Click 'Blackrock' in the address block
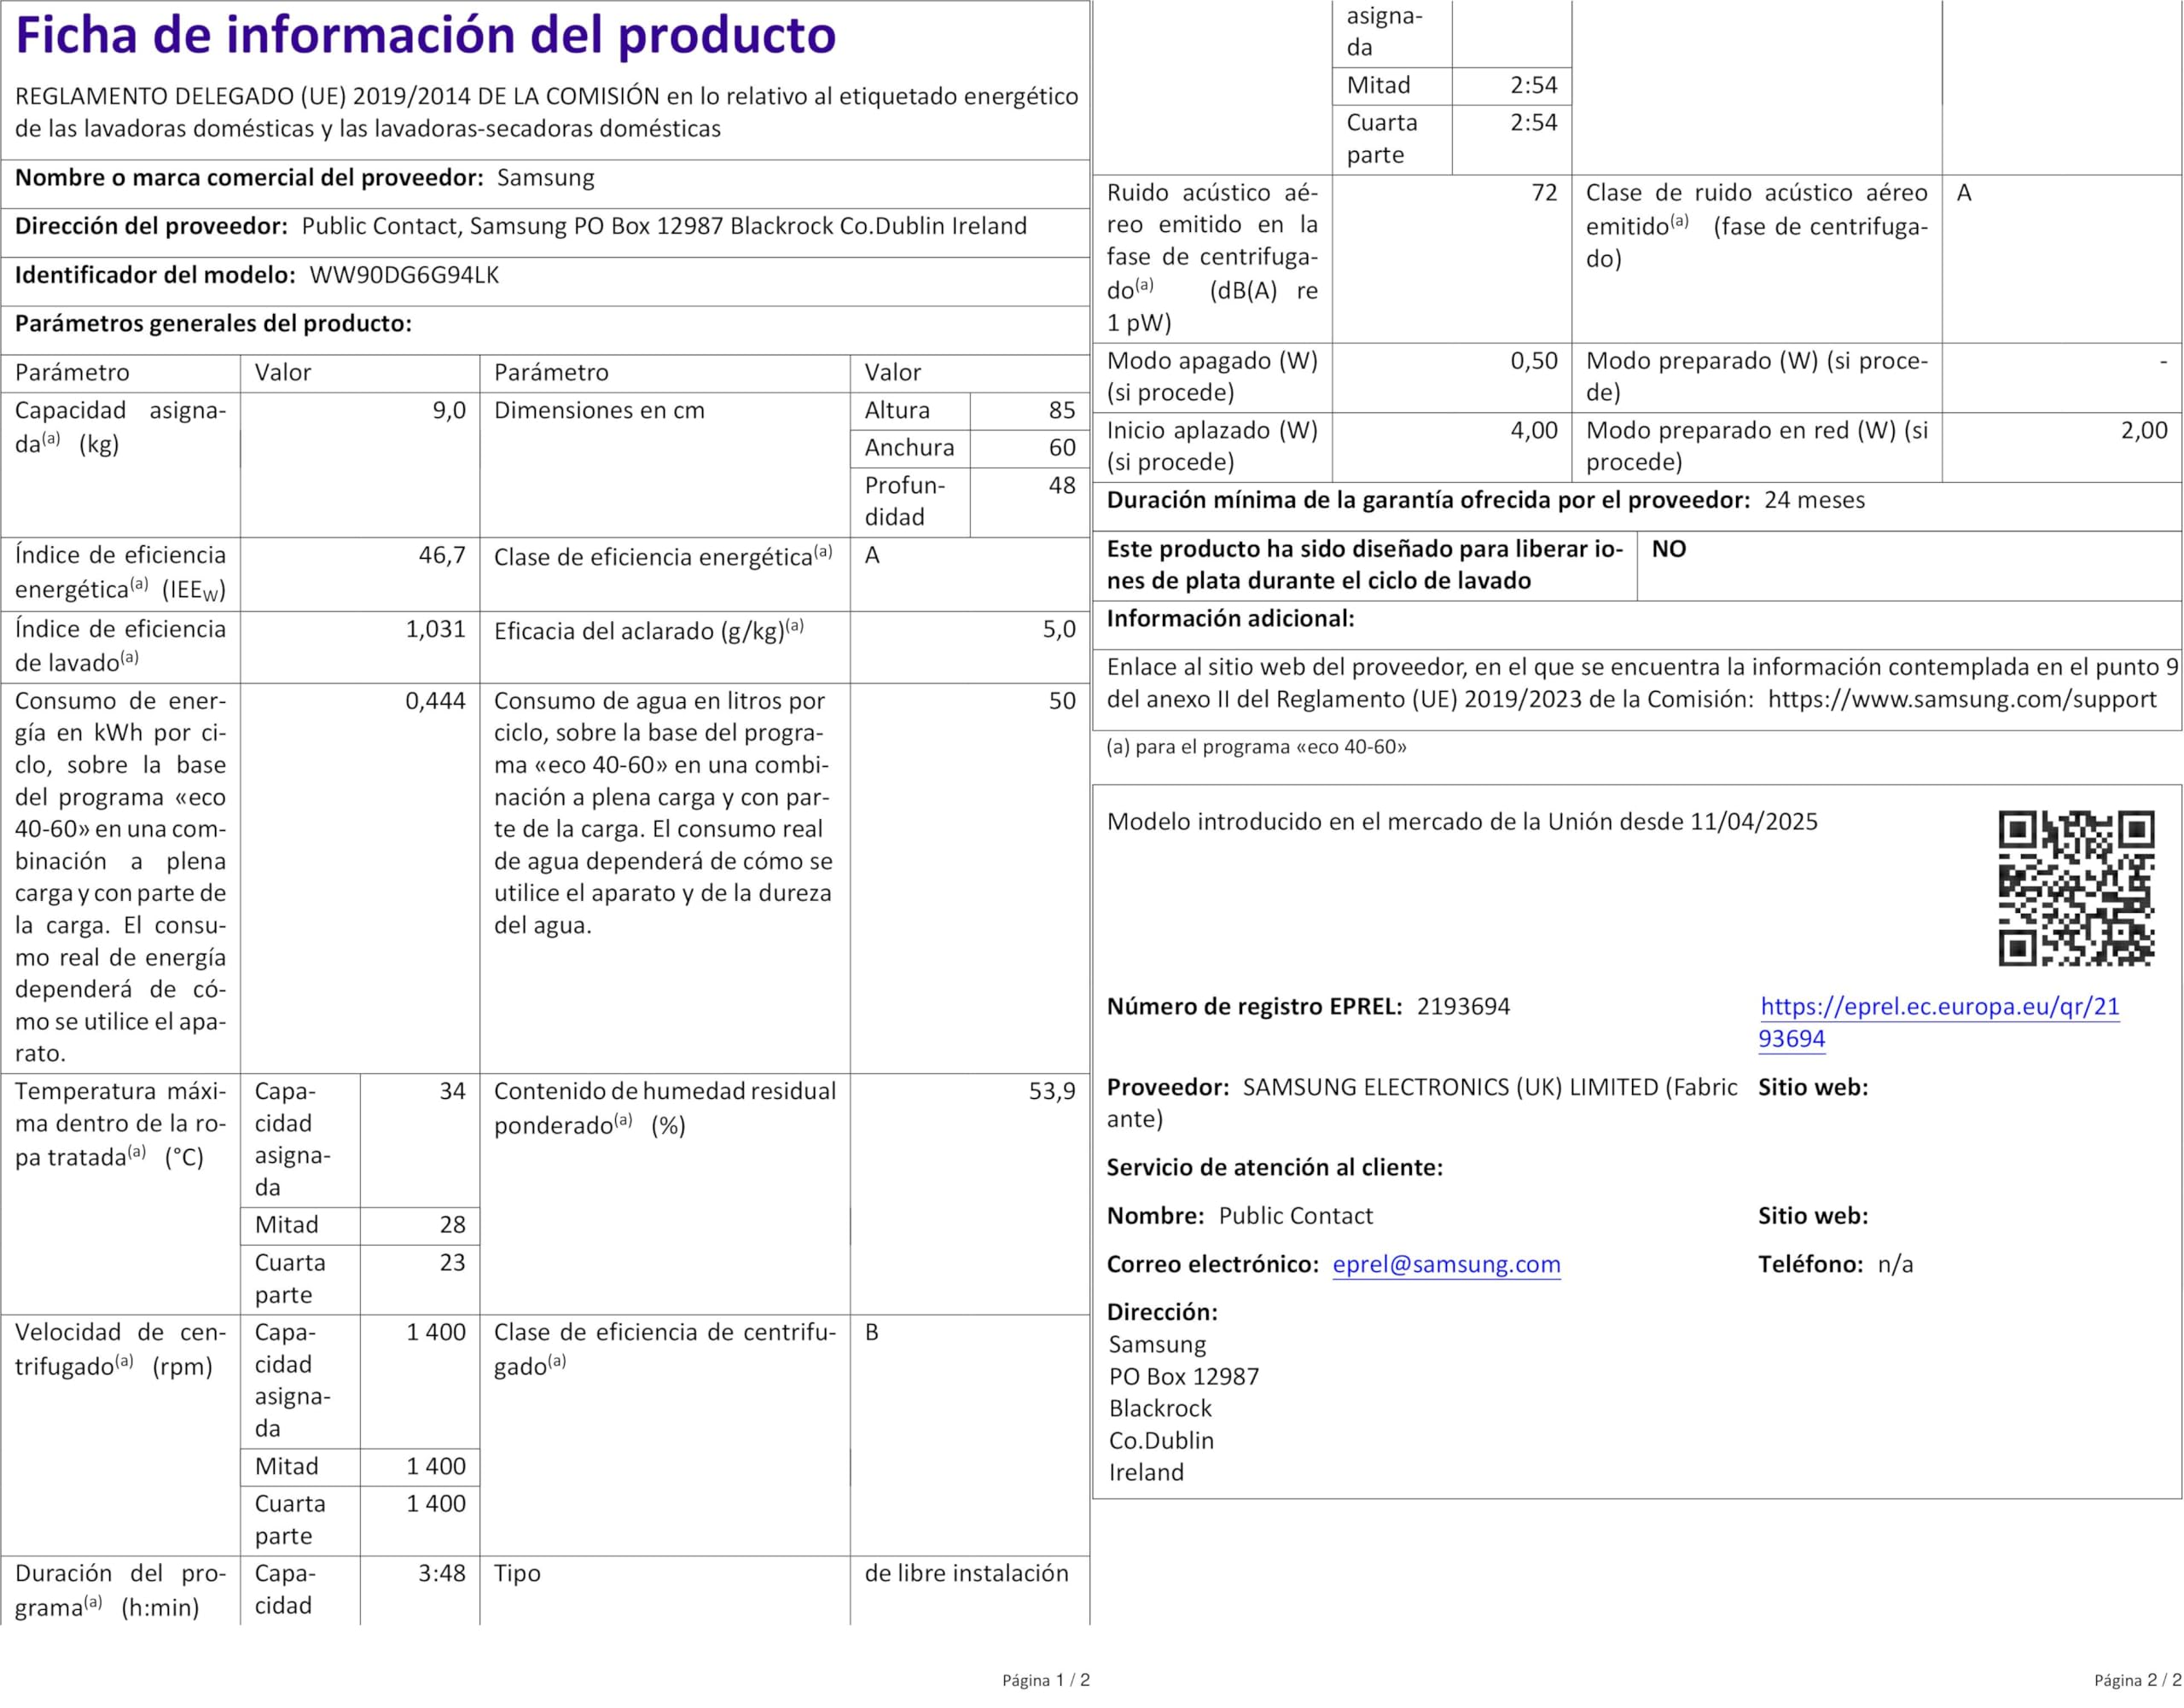 pyautogui.click(x=1160, y=1408)
